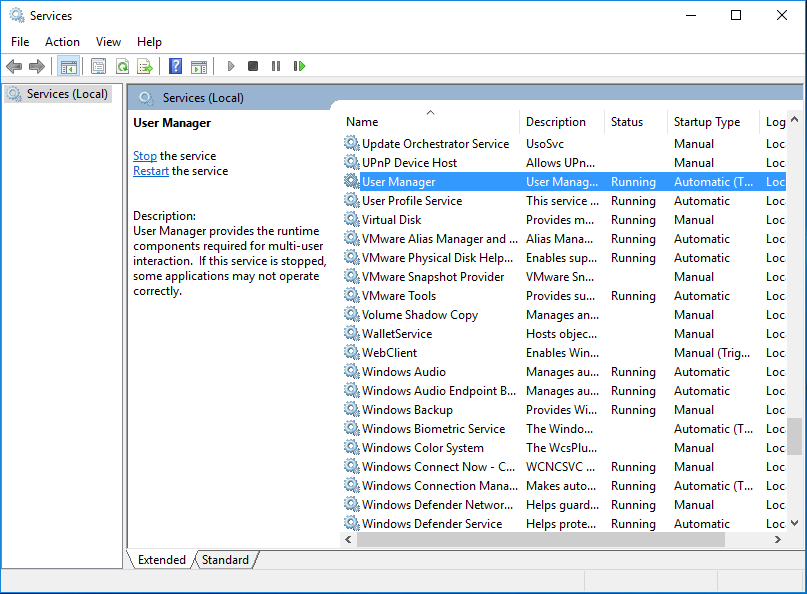Select VMware Physical Disk Help... service
Viewport: 807px width, 594px height.
pos(564,258)
